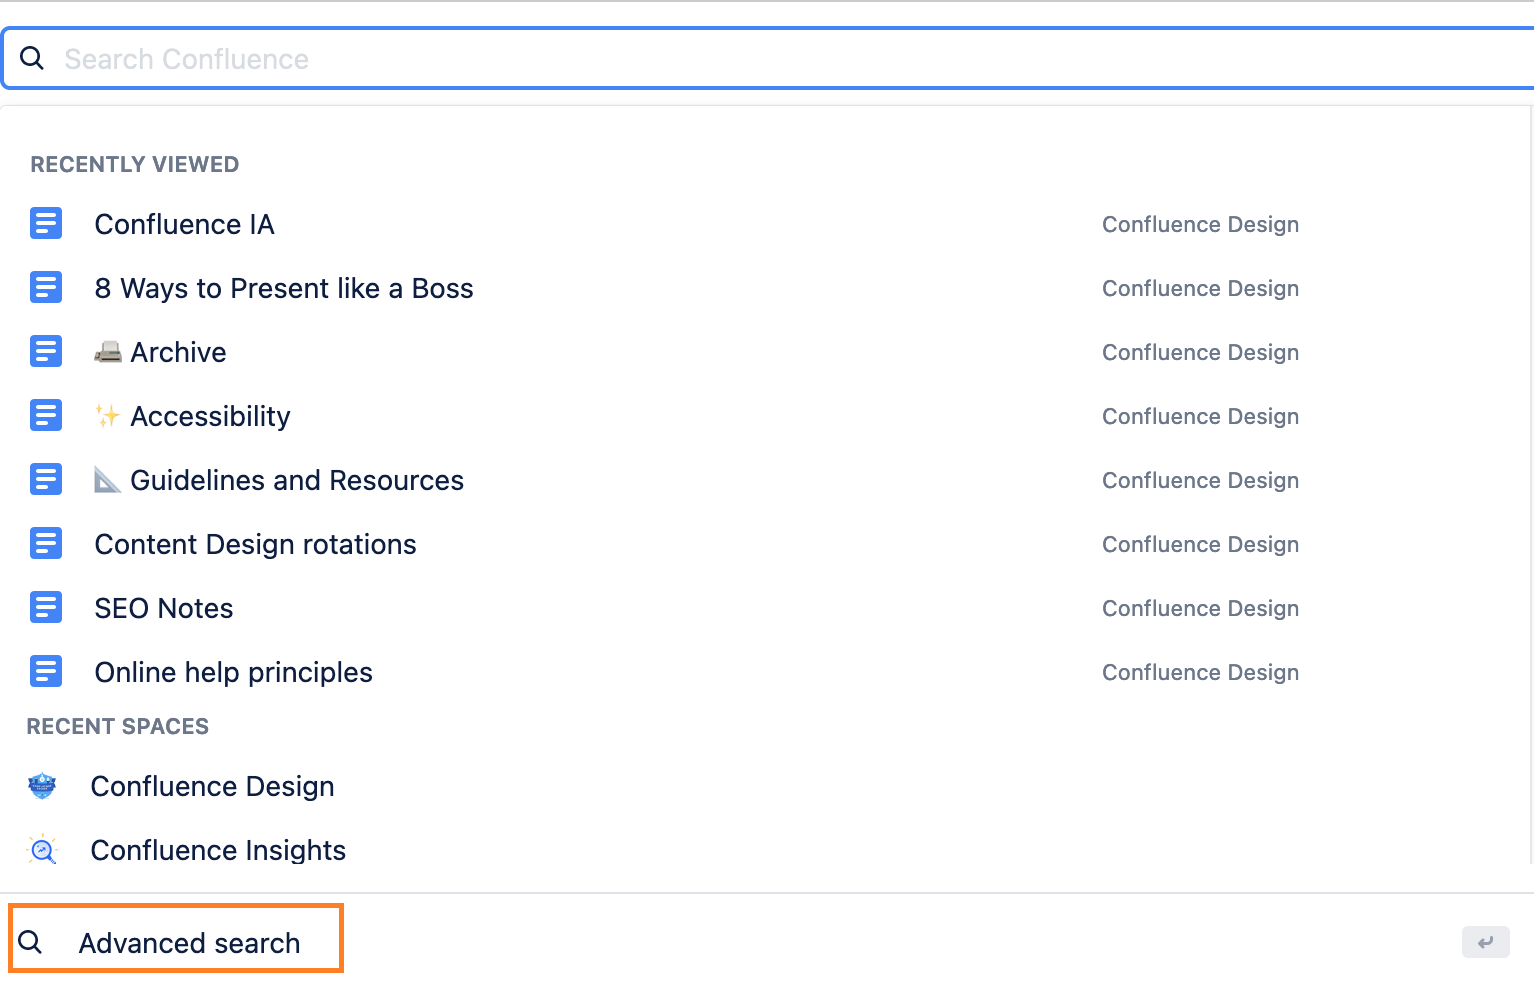Click page icon beside 8 Ways to Present

point(46,287)
